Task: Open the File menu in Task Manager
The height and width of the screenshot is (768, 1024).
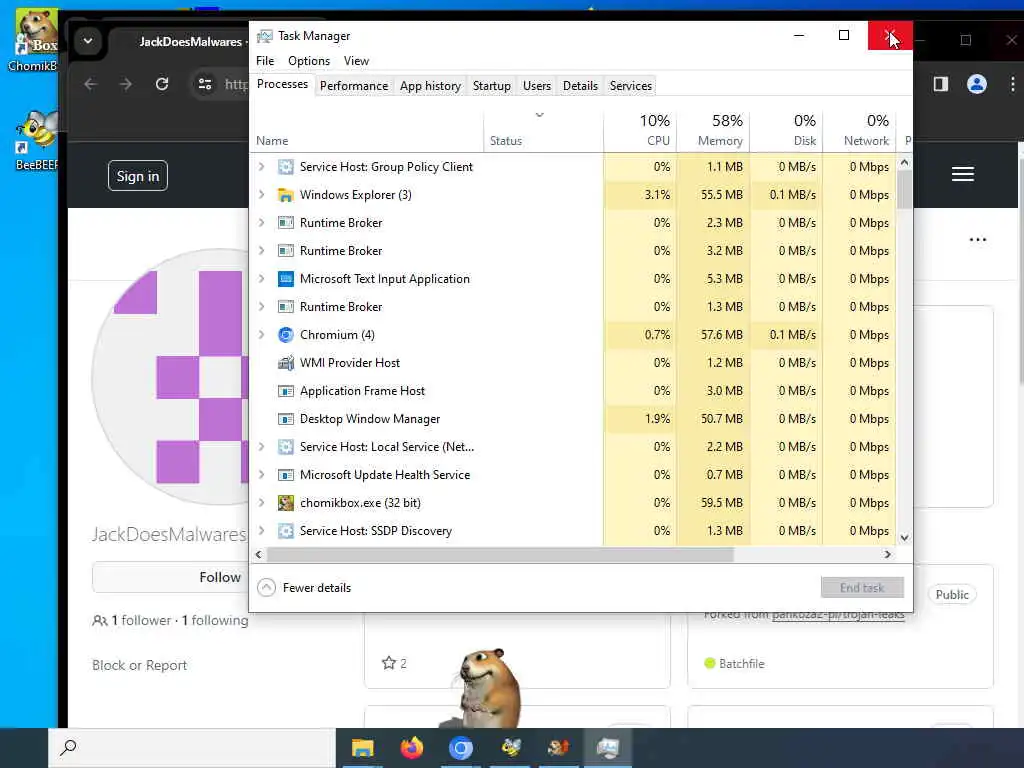Action: [265, 61]
